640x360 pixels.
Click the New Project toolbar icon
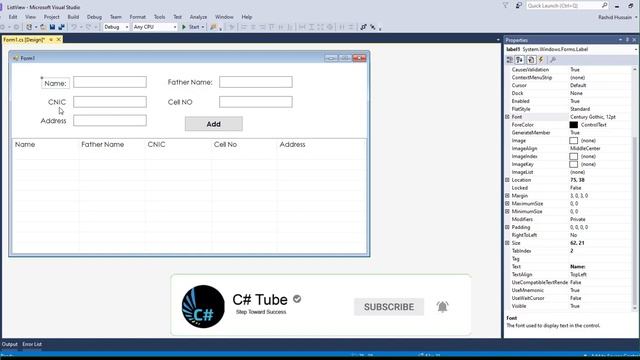(x=29, y=27)
